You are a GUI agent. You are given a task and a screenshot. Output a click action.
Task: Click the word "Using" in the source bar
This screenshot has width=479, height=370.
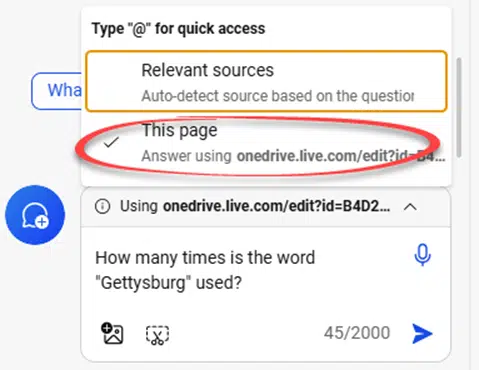tap(139, 206)
